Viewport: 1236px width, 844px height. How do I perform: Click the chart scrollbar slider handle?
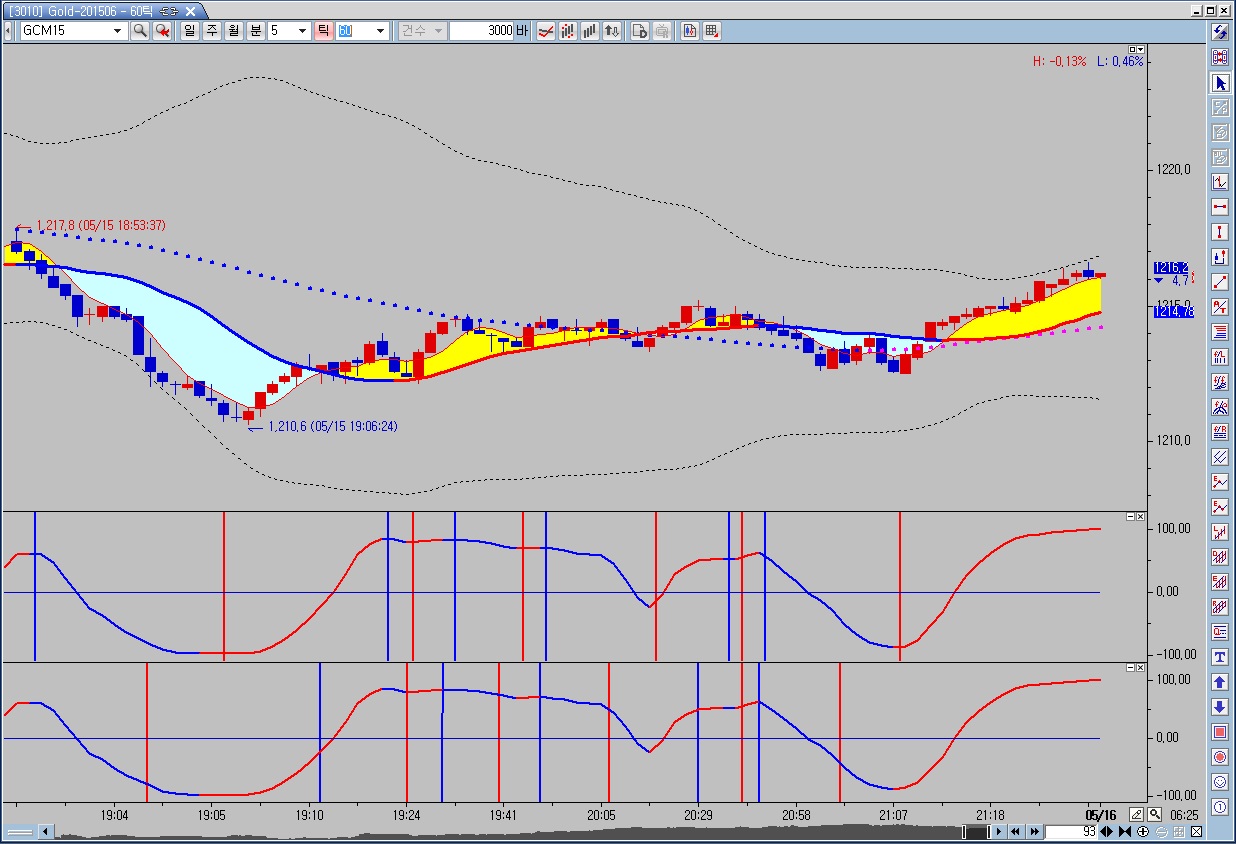[x=974, y=832]
